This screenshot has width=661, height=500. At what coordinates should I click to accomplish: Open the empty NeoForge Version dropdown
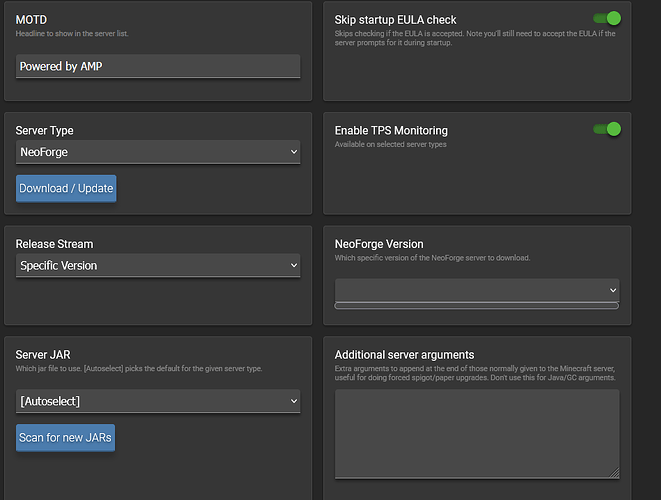pyautogui.click(x=476, y=289)
